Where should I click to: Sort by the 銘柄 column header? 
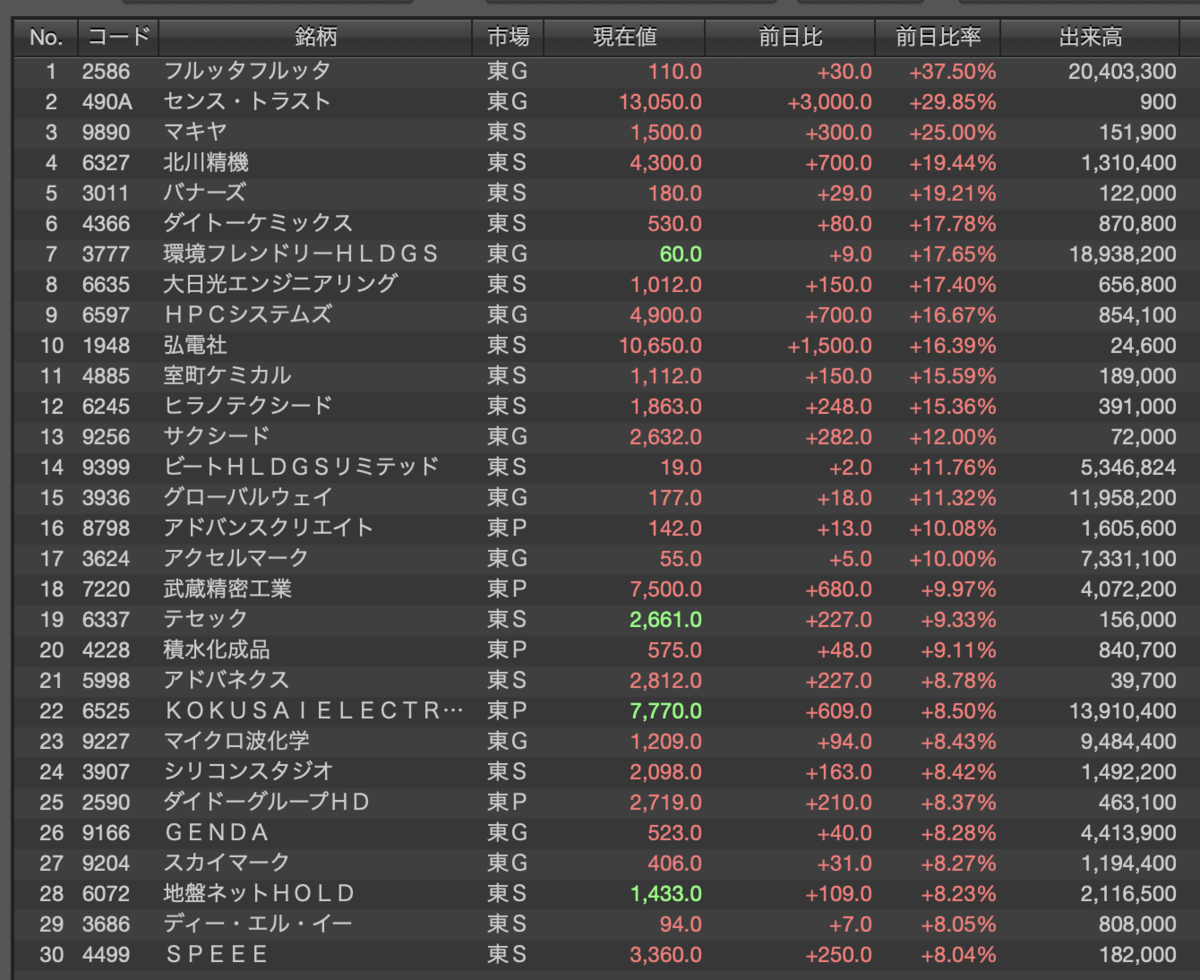tap(315, 38)
